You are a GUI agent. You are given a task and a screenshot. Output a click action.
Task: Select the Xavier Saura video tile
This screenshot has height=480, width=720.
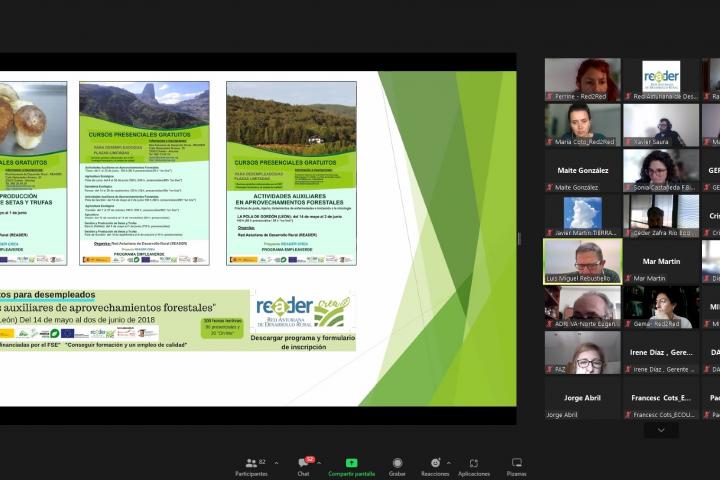(x=660, y=125)
